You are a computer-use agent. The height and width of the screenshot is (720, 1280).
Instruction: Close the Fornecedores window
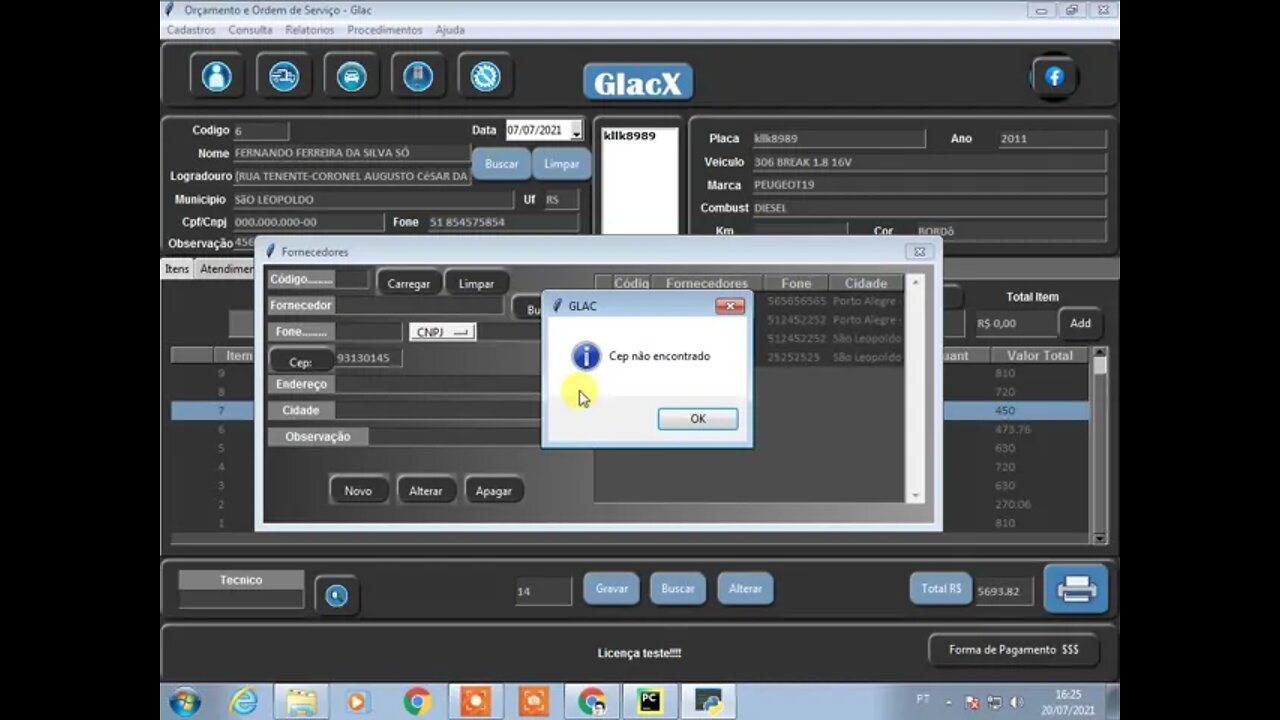point(919,252)
